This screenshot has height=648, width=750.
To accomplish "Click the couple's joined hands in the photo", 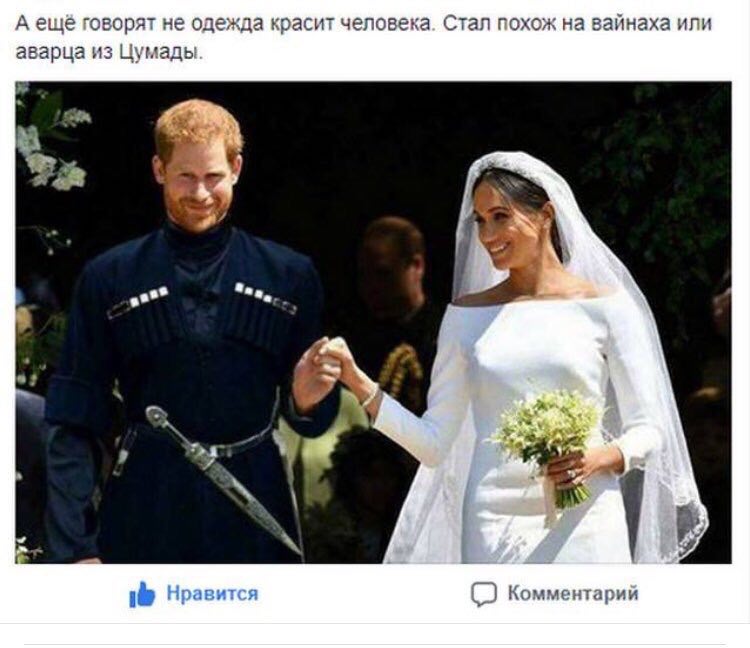I will [x=329, y=361].
